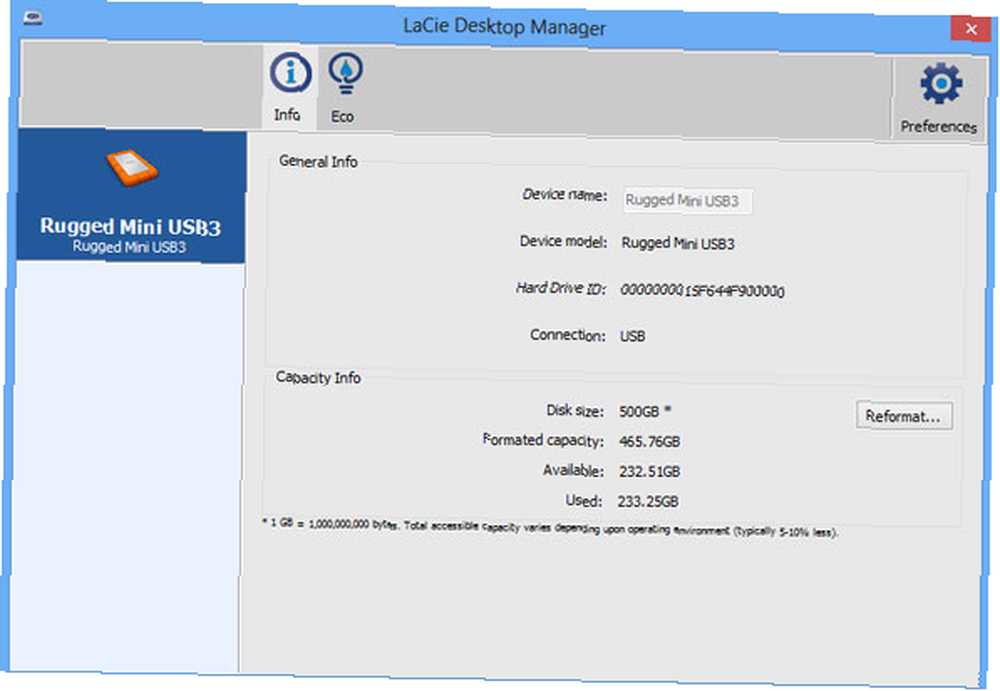Open the Info tab
The image size is (1000, 691).
click(290, 88)
